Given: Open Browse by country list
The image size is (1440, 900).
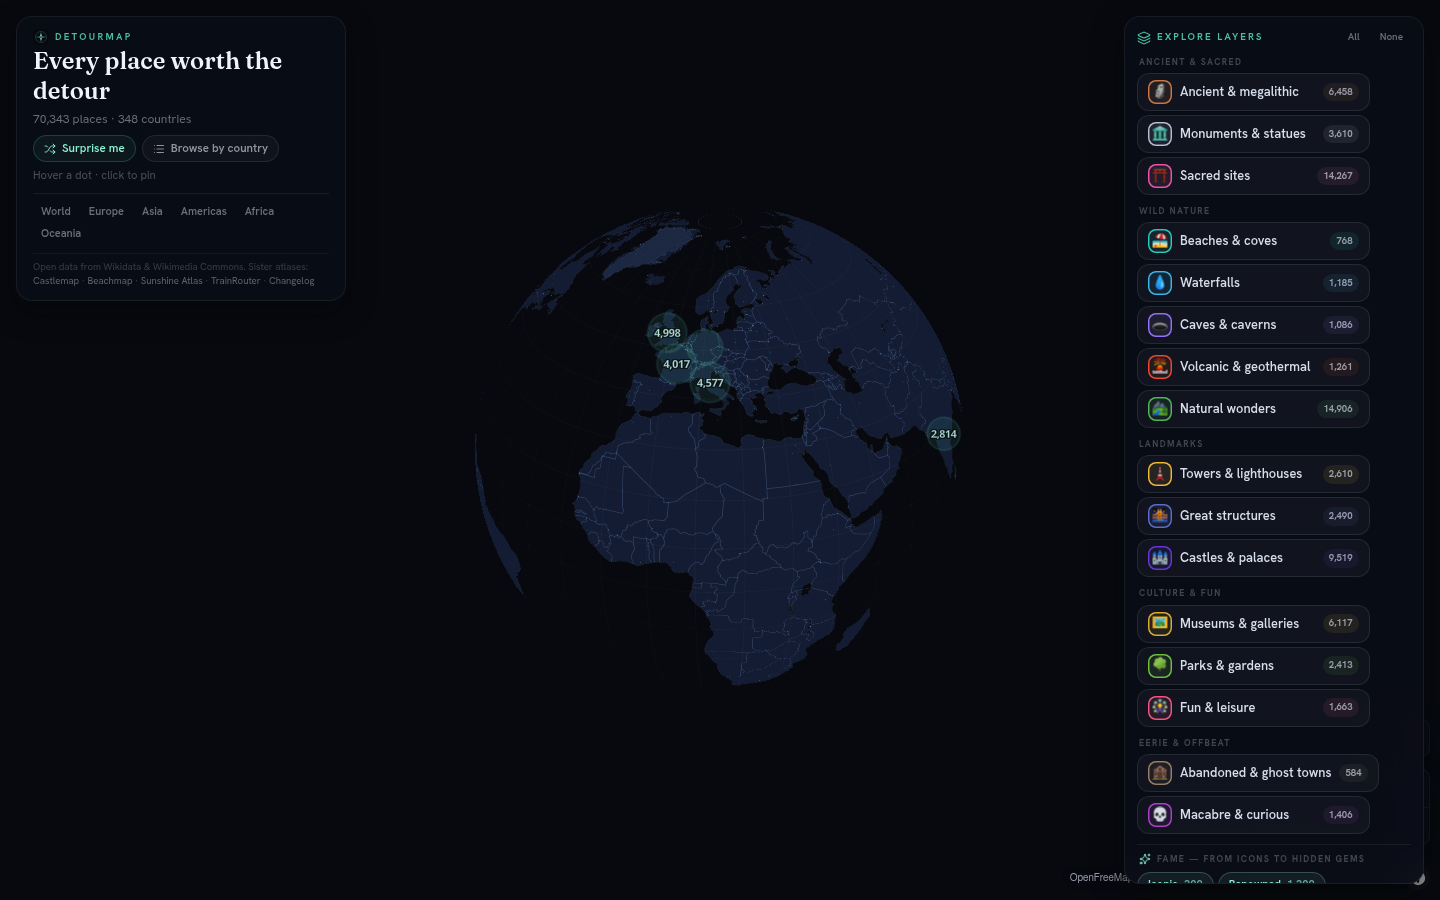Looking at the screenshot, I should coord(210,148).
